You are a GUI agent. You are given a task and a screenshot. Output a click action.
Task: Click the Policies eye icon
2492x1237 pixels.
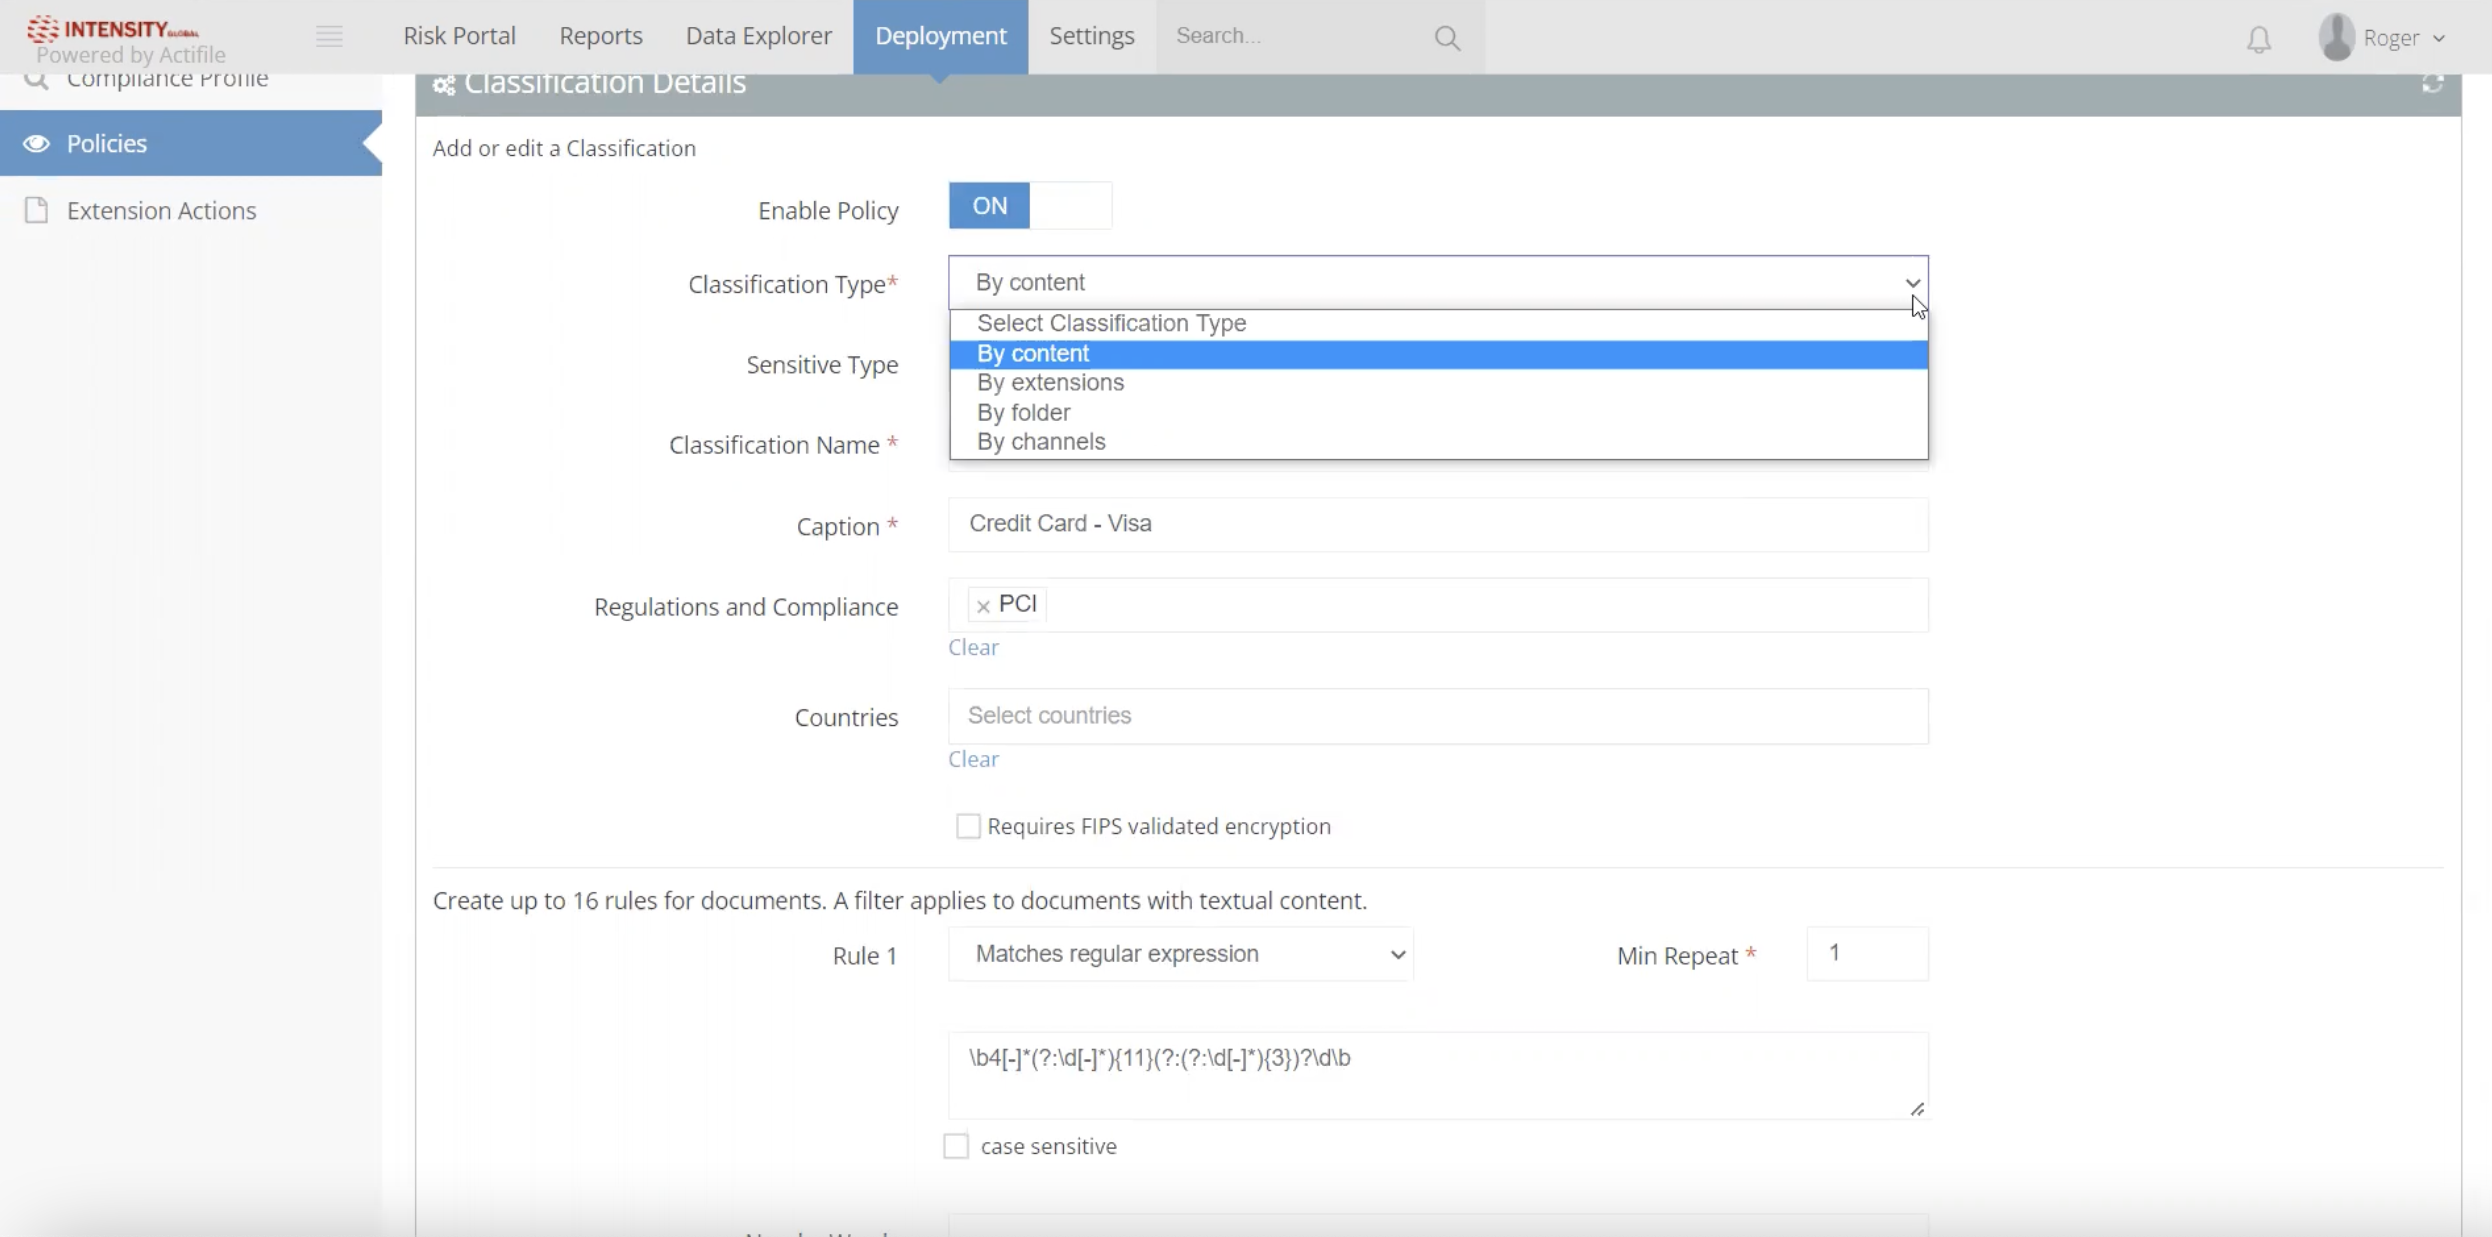point(37,144)
